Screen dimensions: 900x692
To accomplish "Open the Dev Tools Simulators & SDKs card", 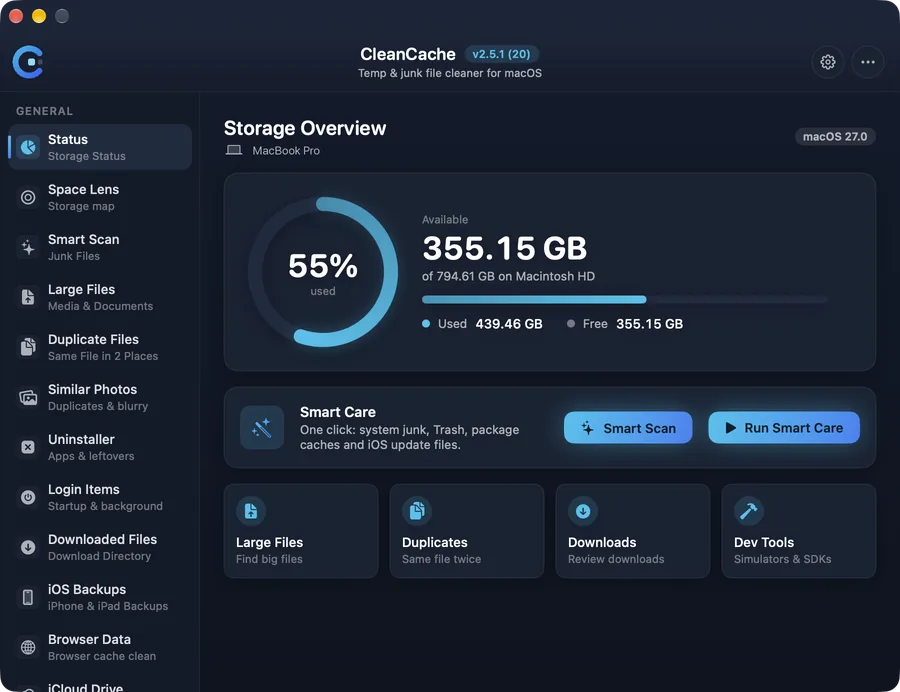I will pos(798,531).
